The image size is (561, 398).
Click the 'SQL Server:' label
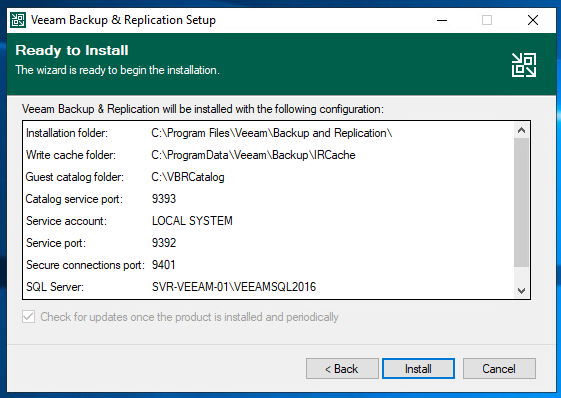[x=55, y=287]
